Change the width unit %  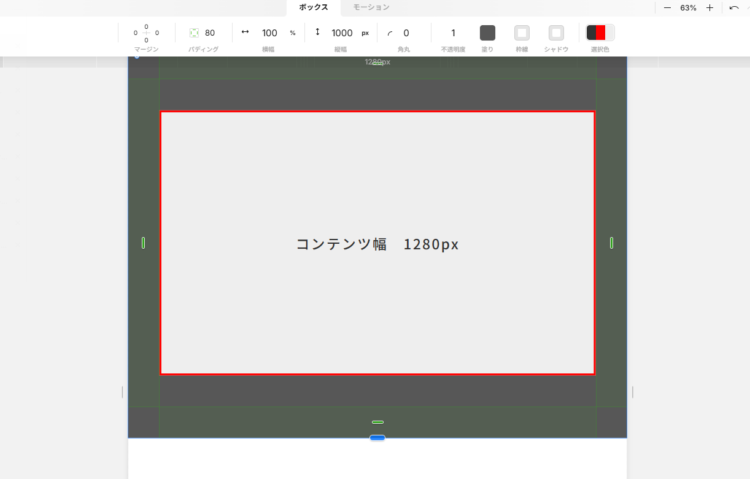click(292, 33)
